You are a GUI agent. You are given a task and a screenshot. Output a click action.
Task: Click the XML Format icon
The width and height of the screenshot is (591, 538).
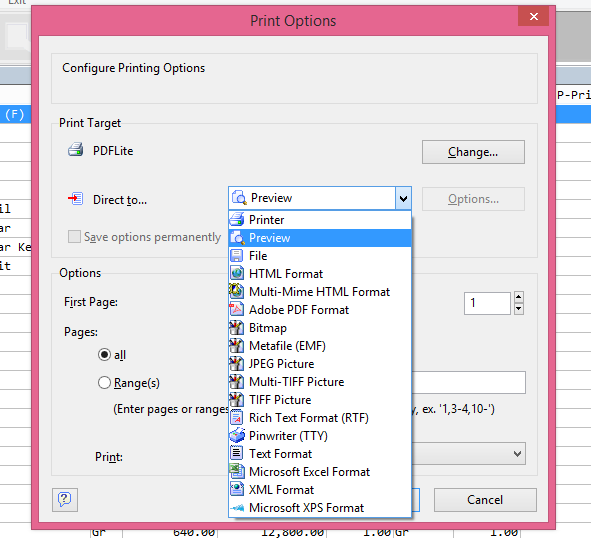[237, 489]
